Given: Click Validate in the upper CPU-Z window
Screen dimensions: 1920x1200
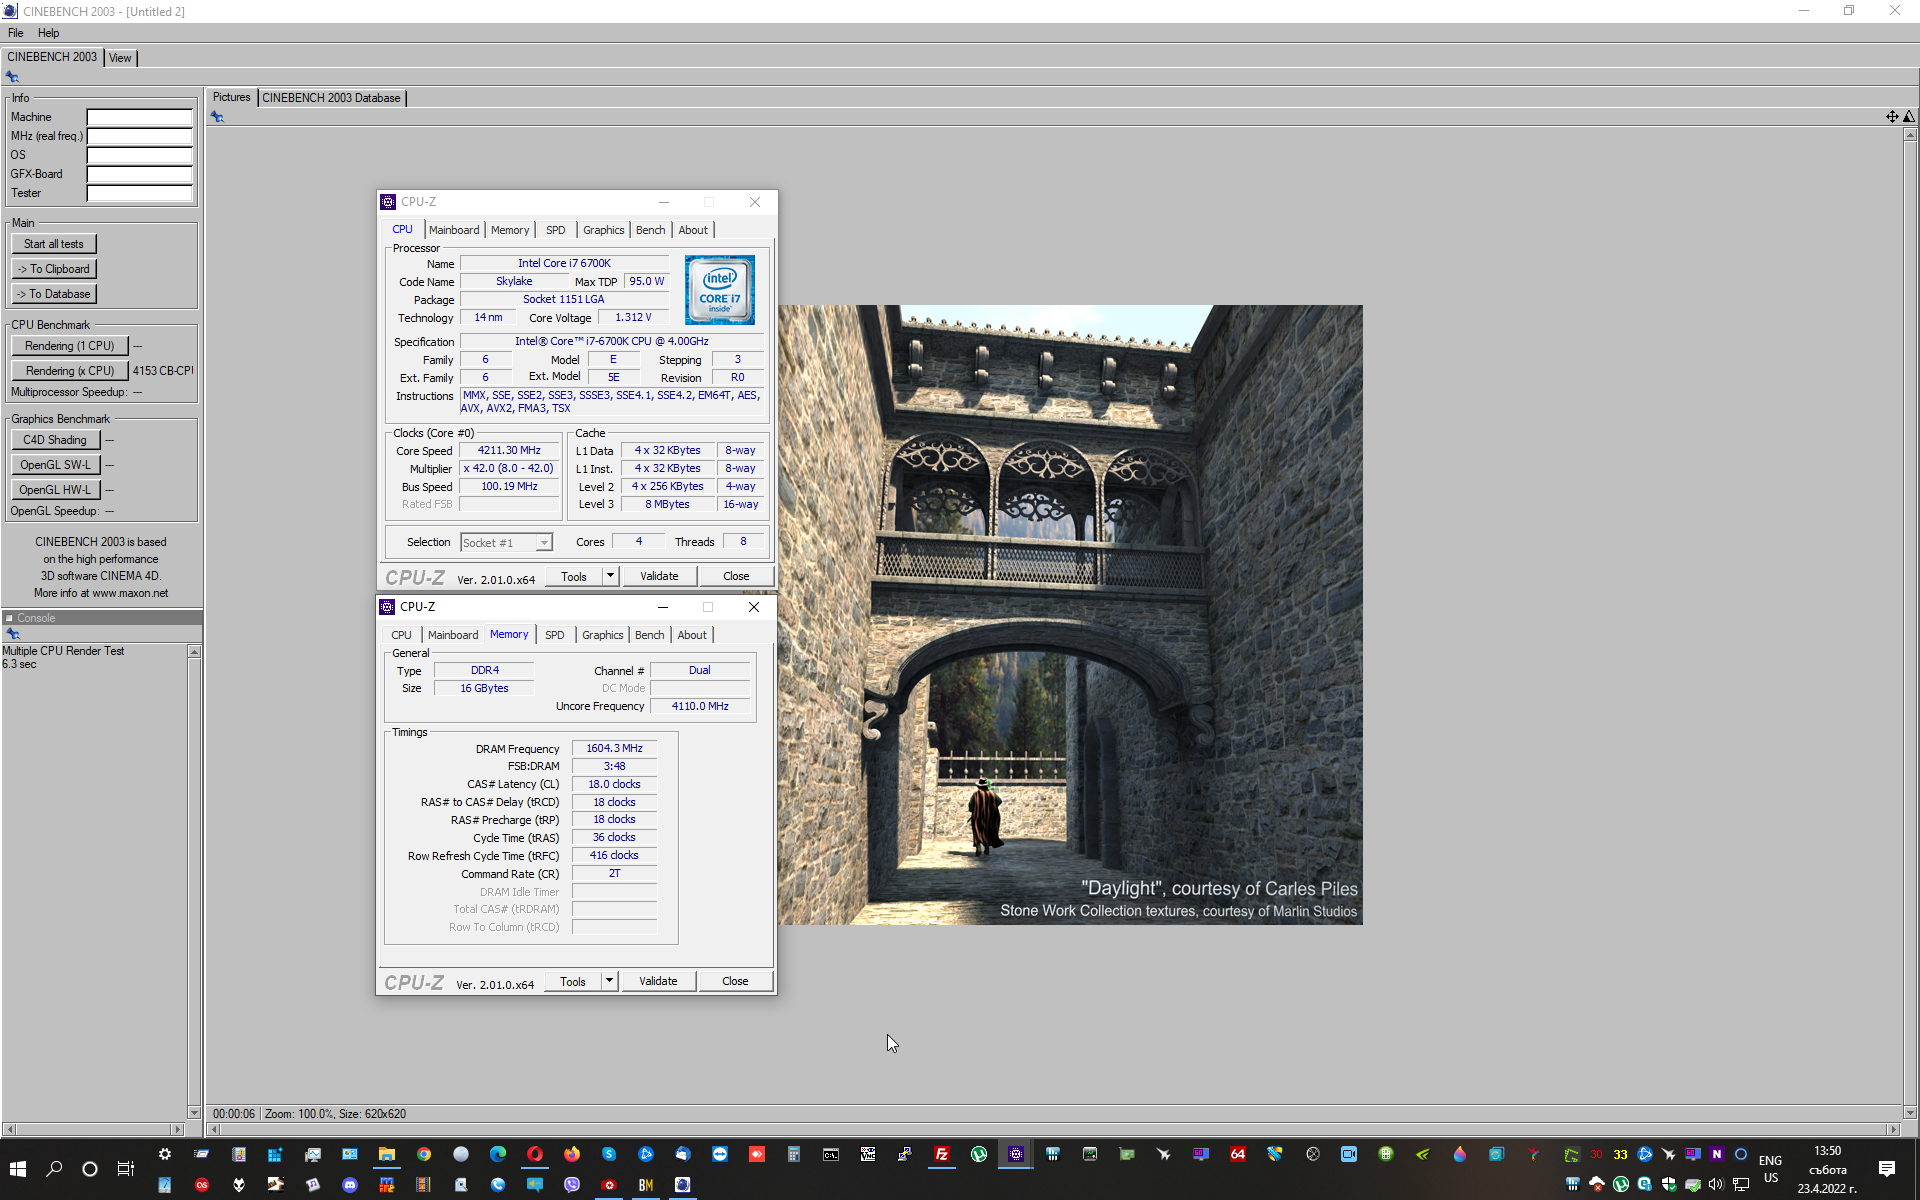Looking at the screenshot, I should [x=659, y=576].
